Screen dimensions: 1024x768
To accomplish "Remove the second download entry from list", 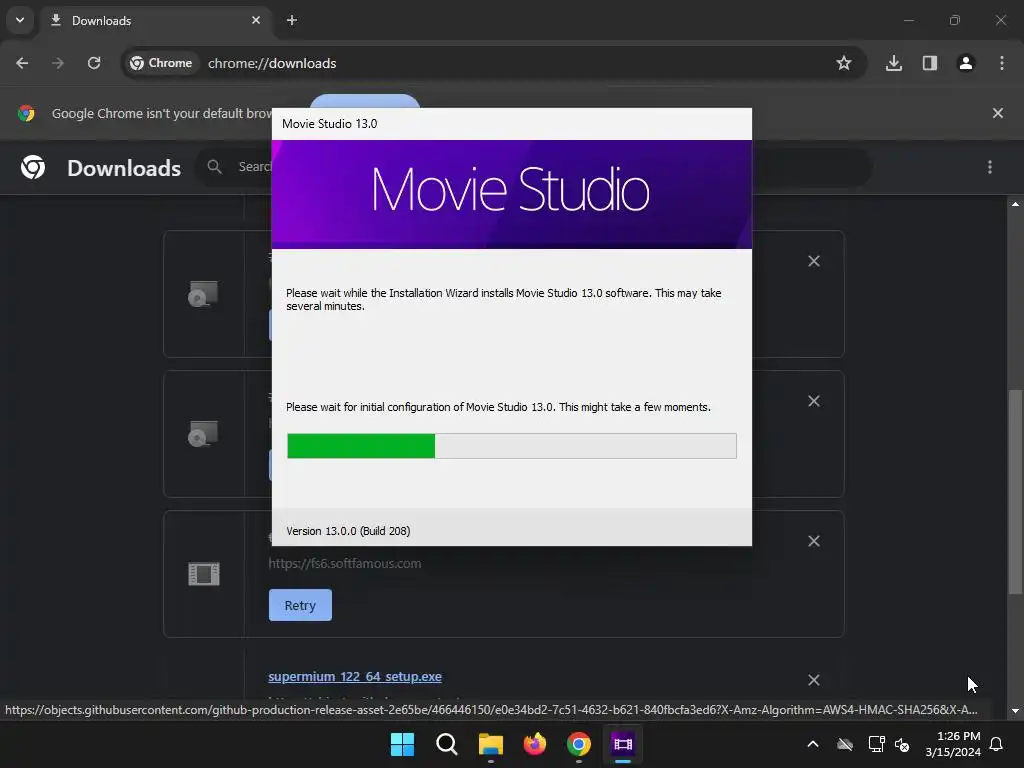I will (814, 401).
